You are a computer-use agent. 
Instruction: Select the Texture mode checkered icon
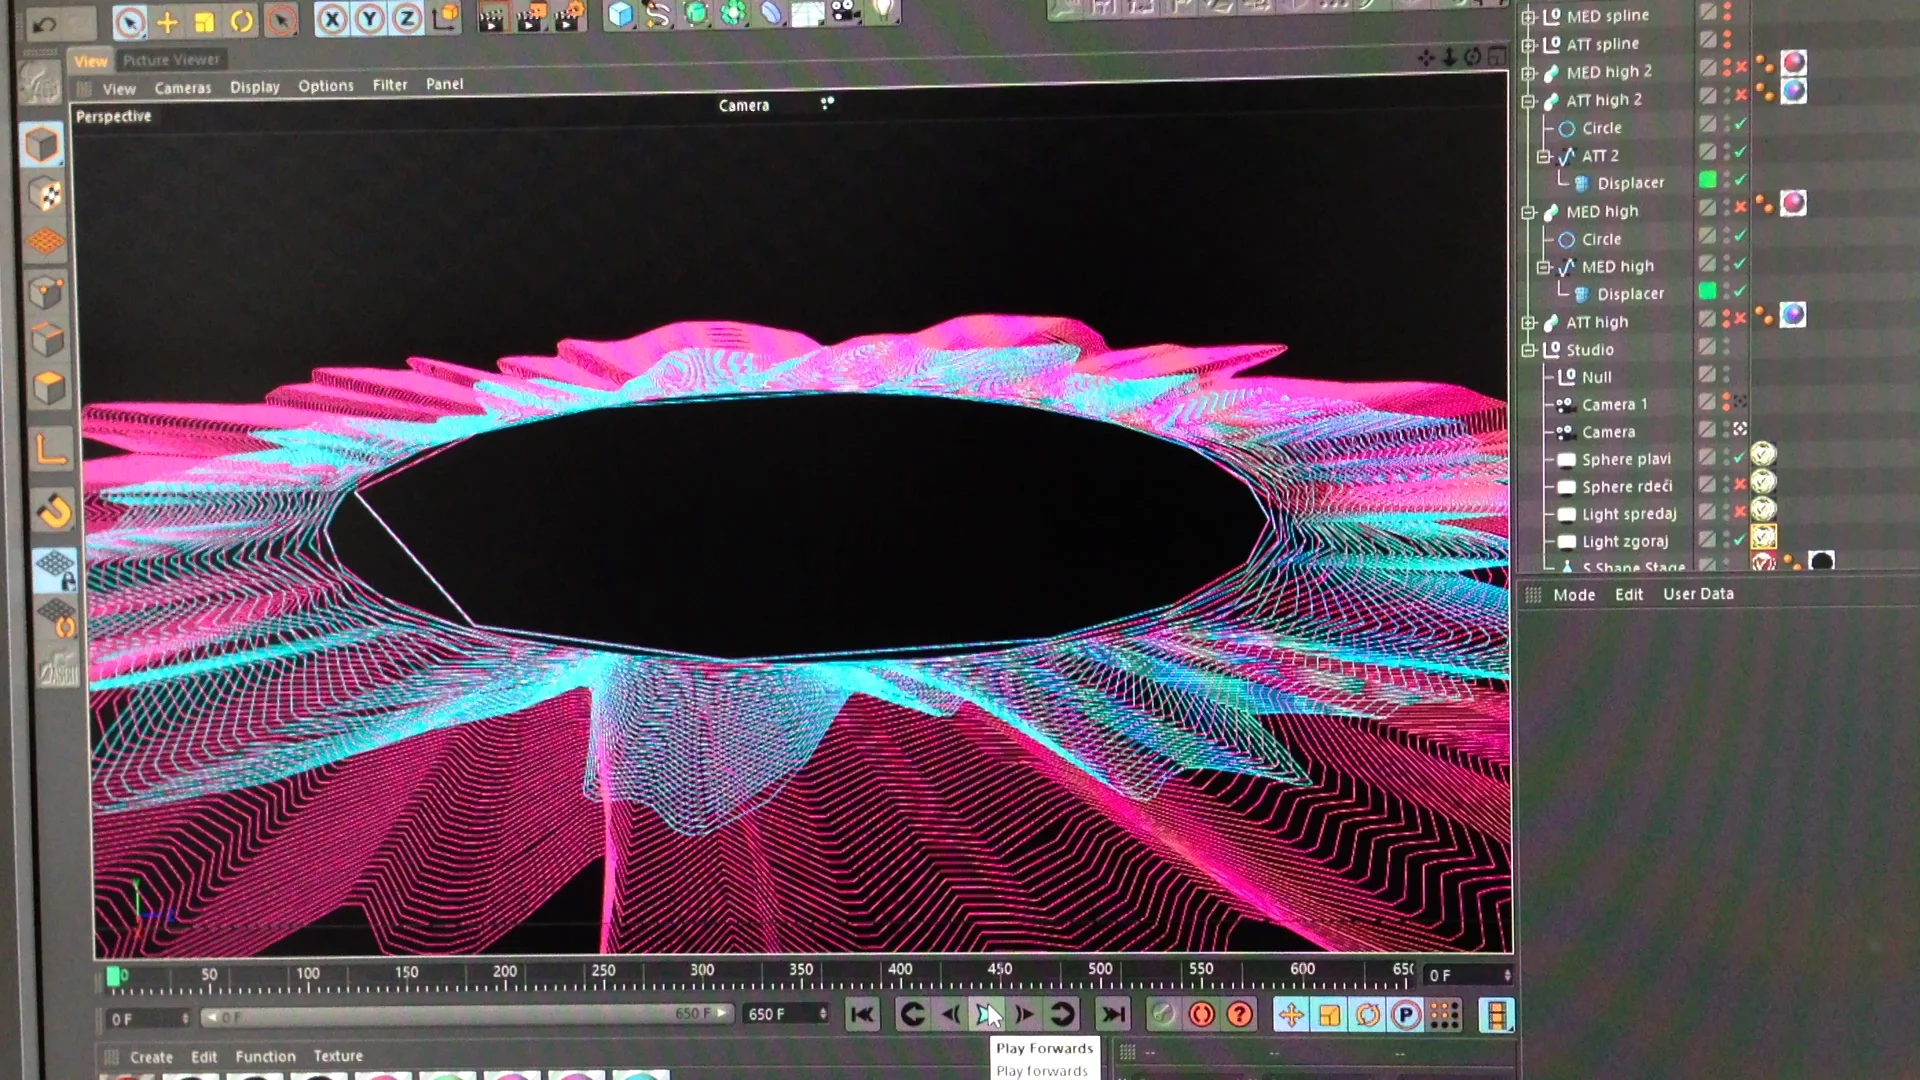point(45,195)
